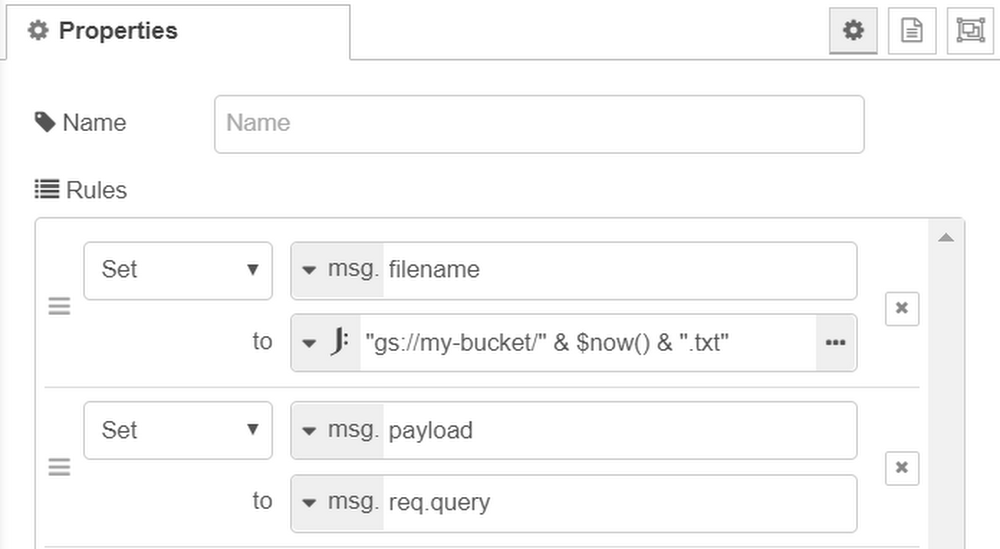This screenshot has width=1000, height=549.
Task: Open the node appearance icon
Action: pyautogui.click(x=970, y=31)
